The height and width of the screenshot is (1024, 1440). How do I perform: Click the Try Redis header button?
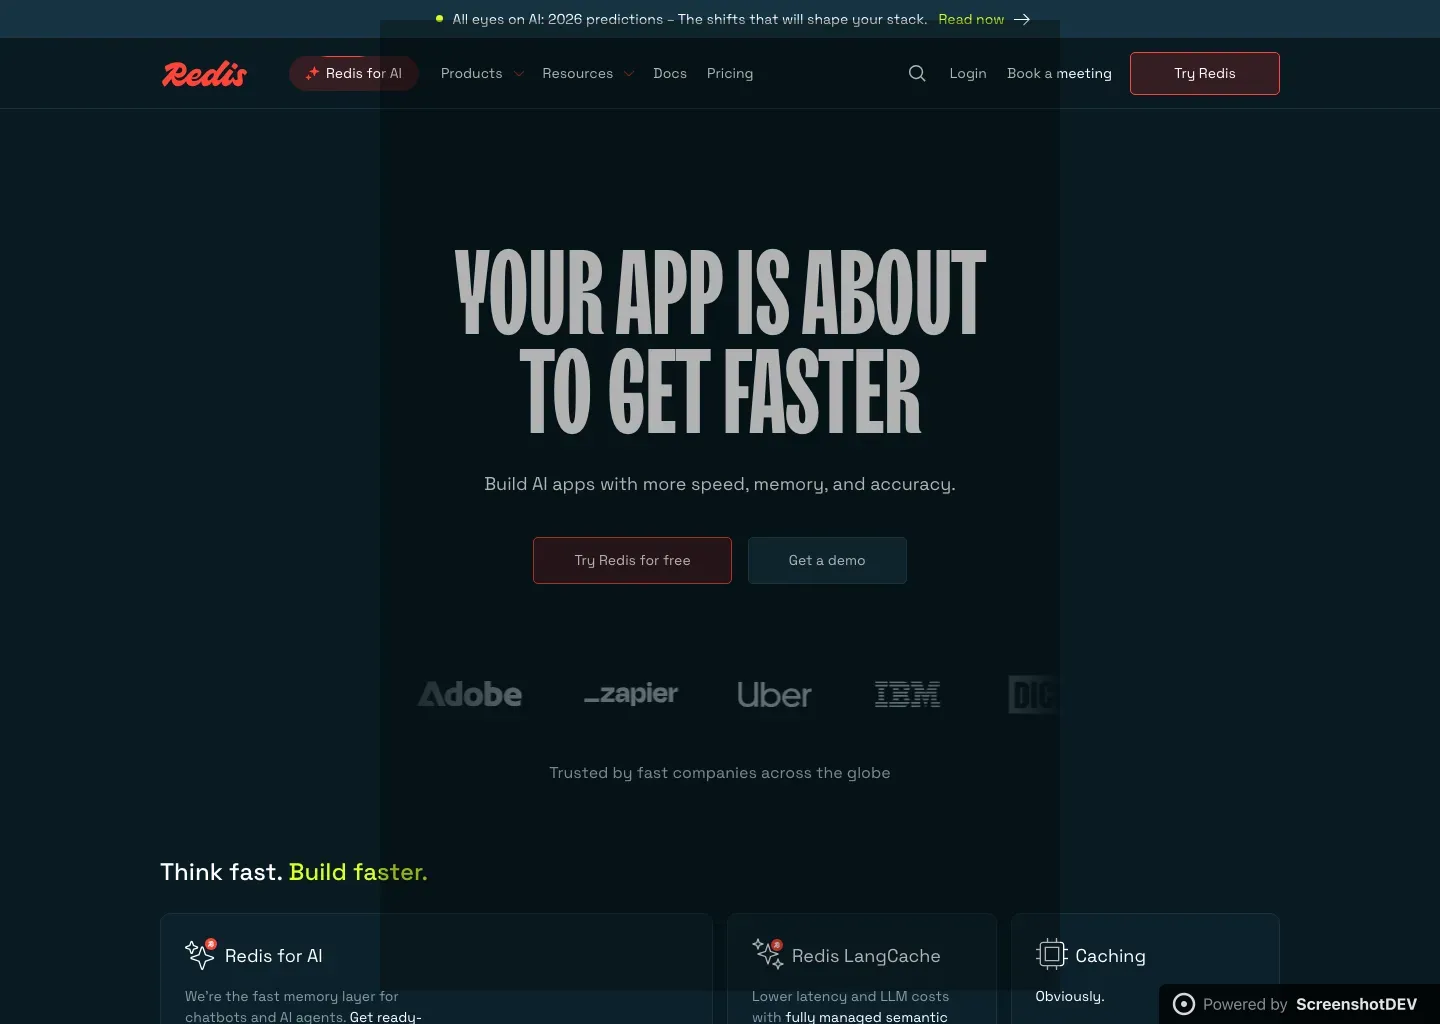tap(1205, 73)
